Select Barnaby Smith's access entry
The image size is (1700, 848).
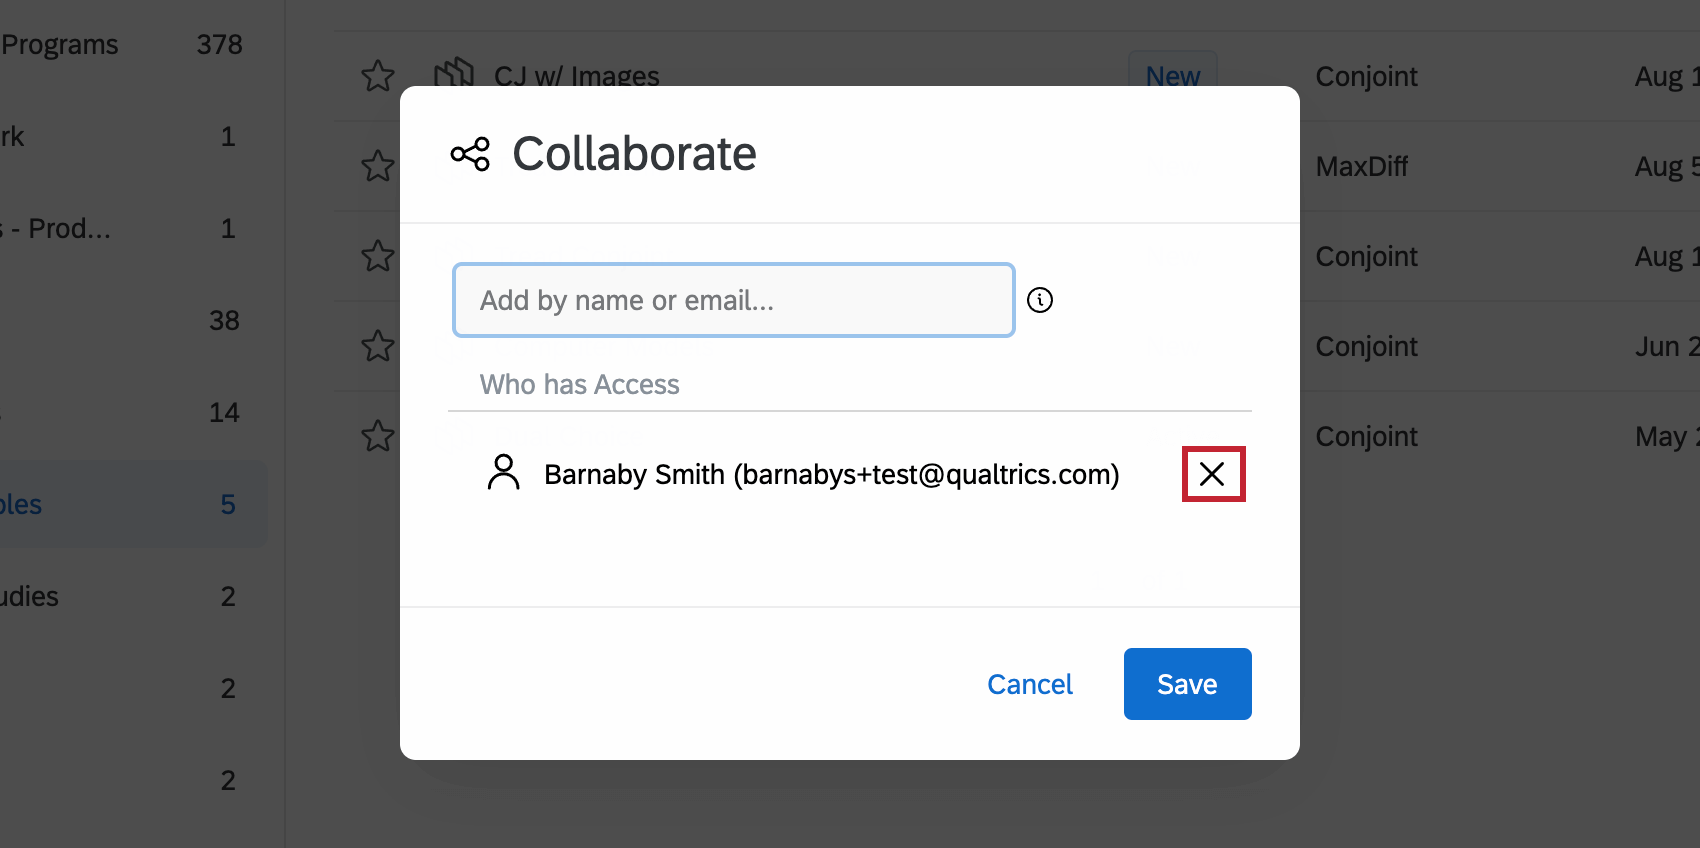(x=831, y=474)
